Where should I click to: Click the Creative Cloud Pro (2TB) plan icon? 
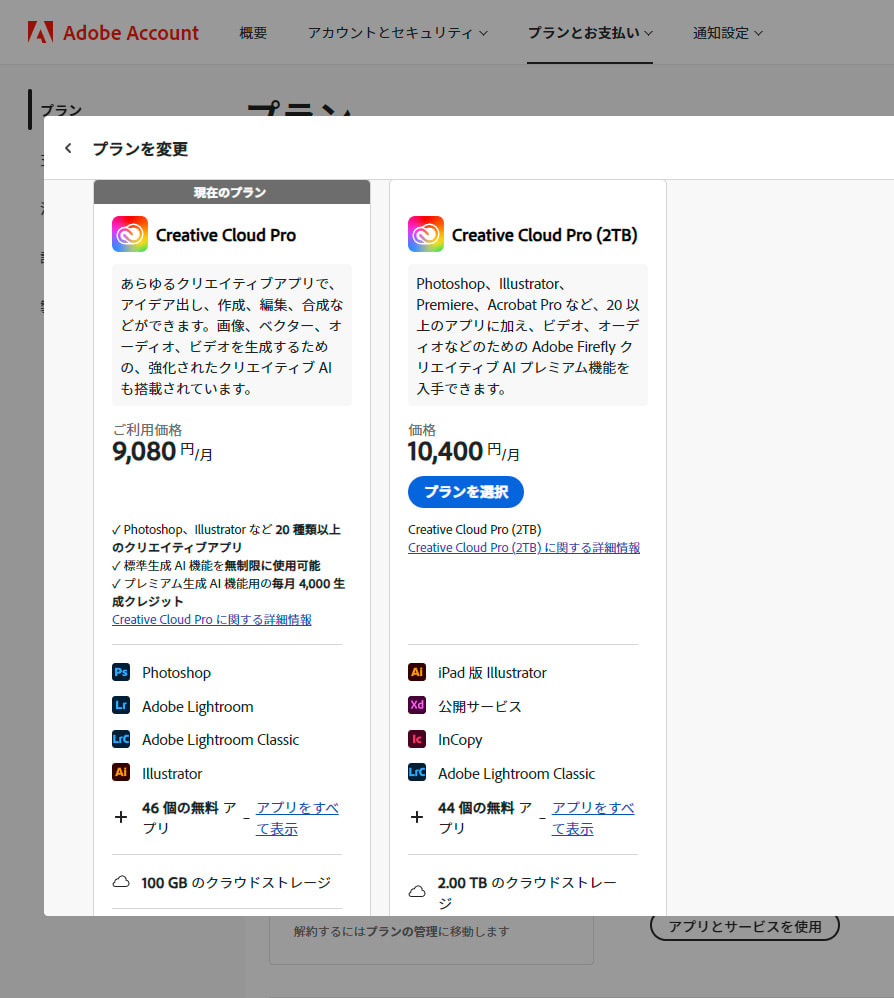pyautogui.click(x=426, y=234)
